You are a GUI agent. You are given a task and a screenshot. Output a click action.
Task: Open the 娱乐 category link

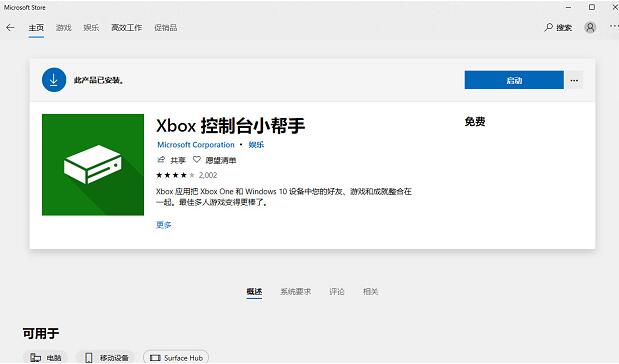click(x=256, y=145)
